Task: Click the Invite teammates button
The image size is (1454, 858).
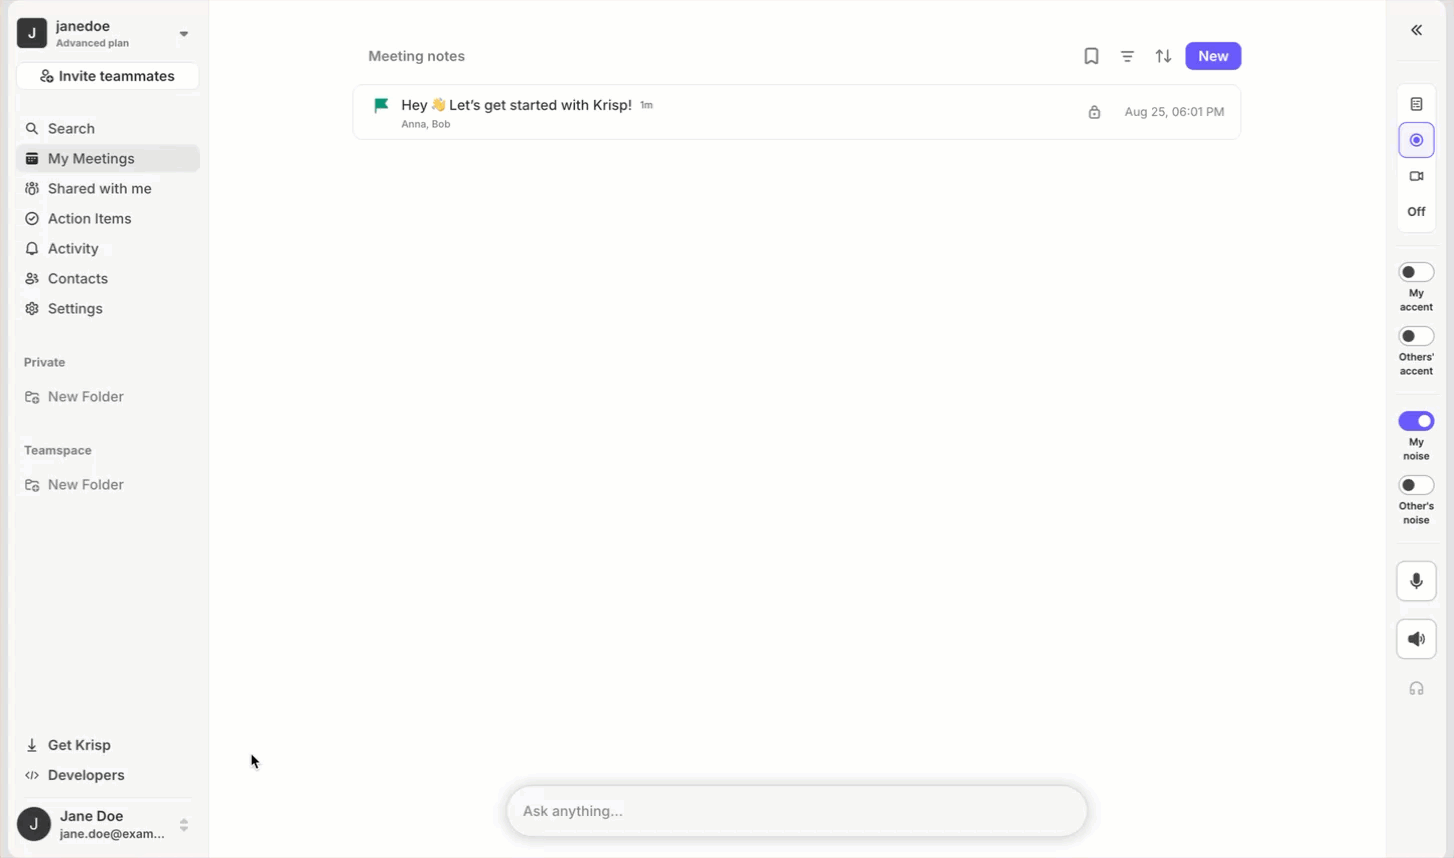Action: [108, 76]
